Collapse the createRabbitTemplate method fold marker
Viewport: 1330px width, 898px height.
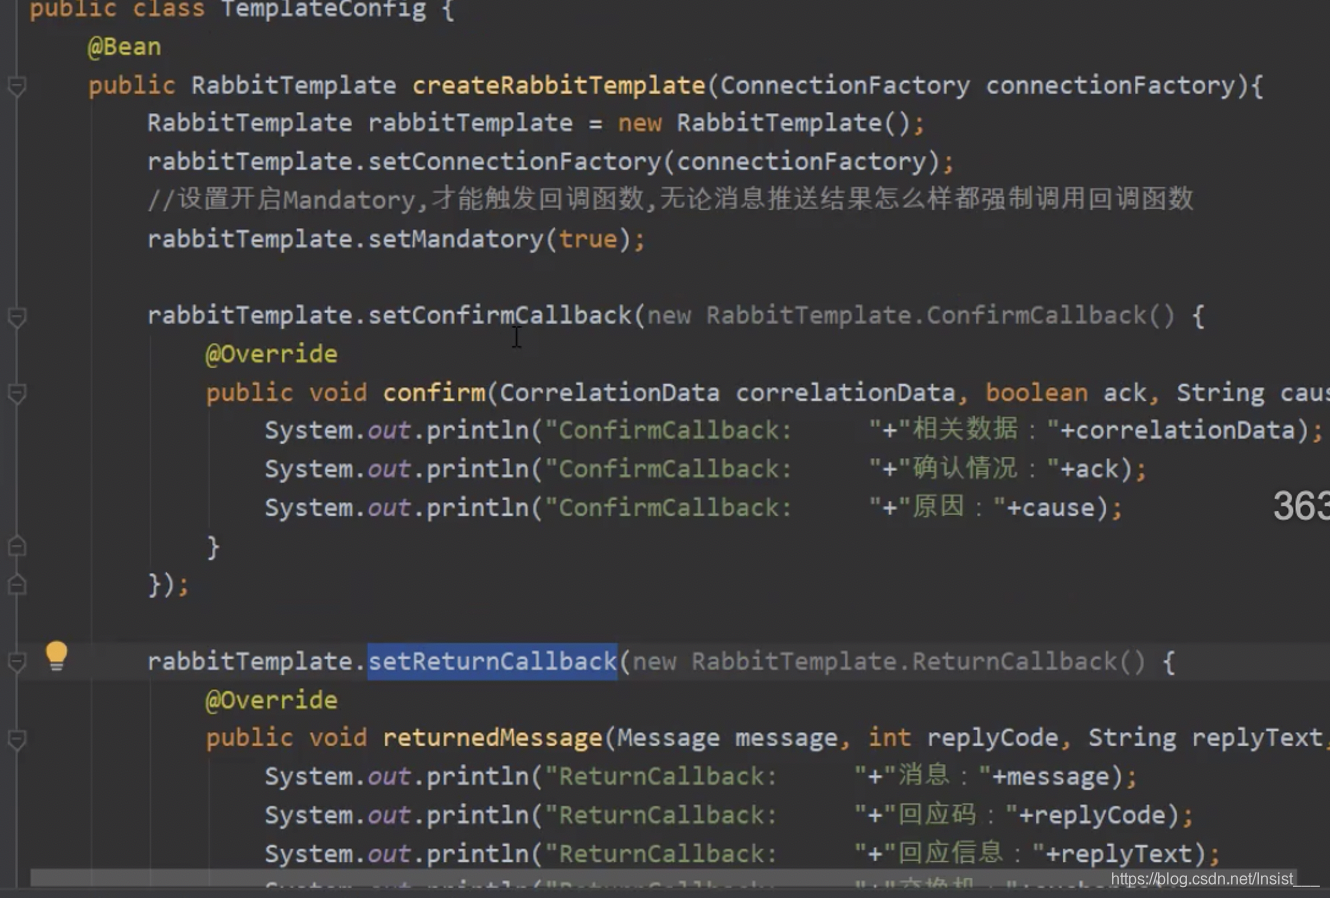tap(17, 86)
